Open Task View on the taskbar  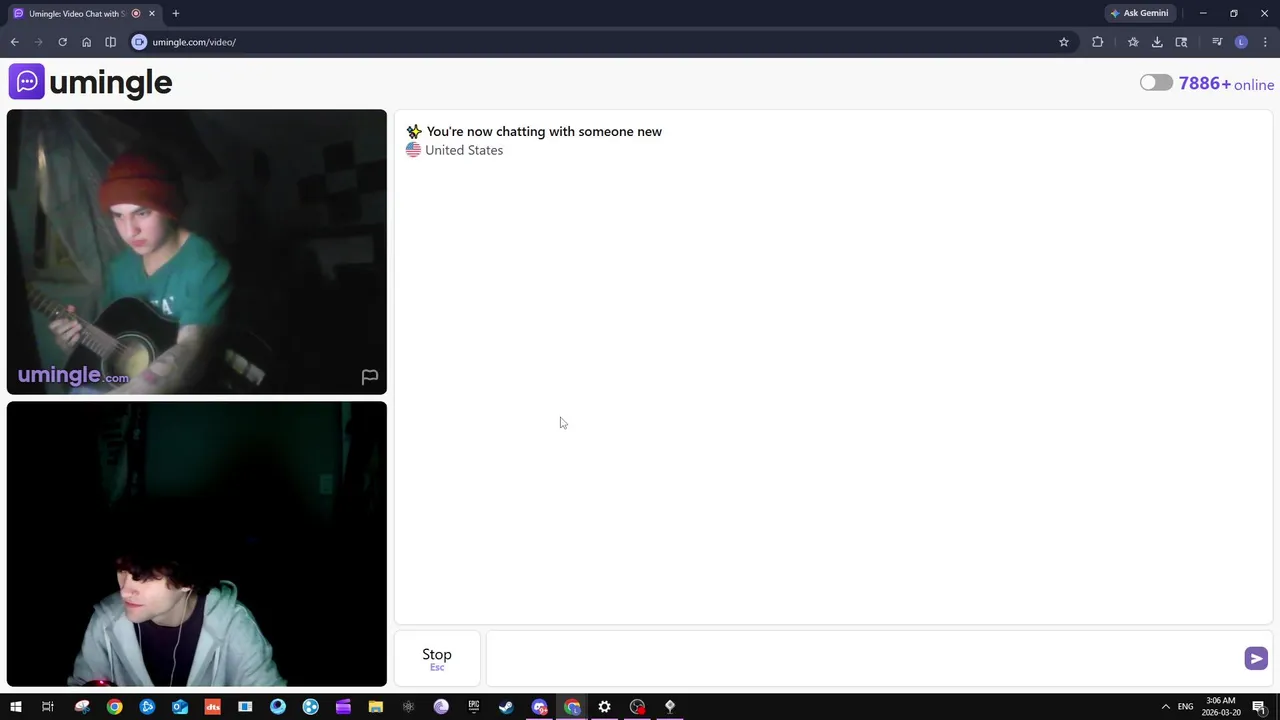pos(47,707)
